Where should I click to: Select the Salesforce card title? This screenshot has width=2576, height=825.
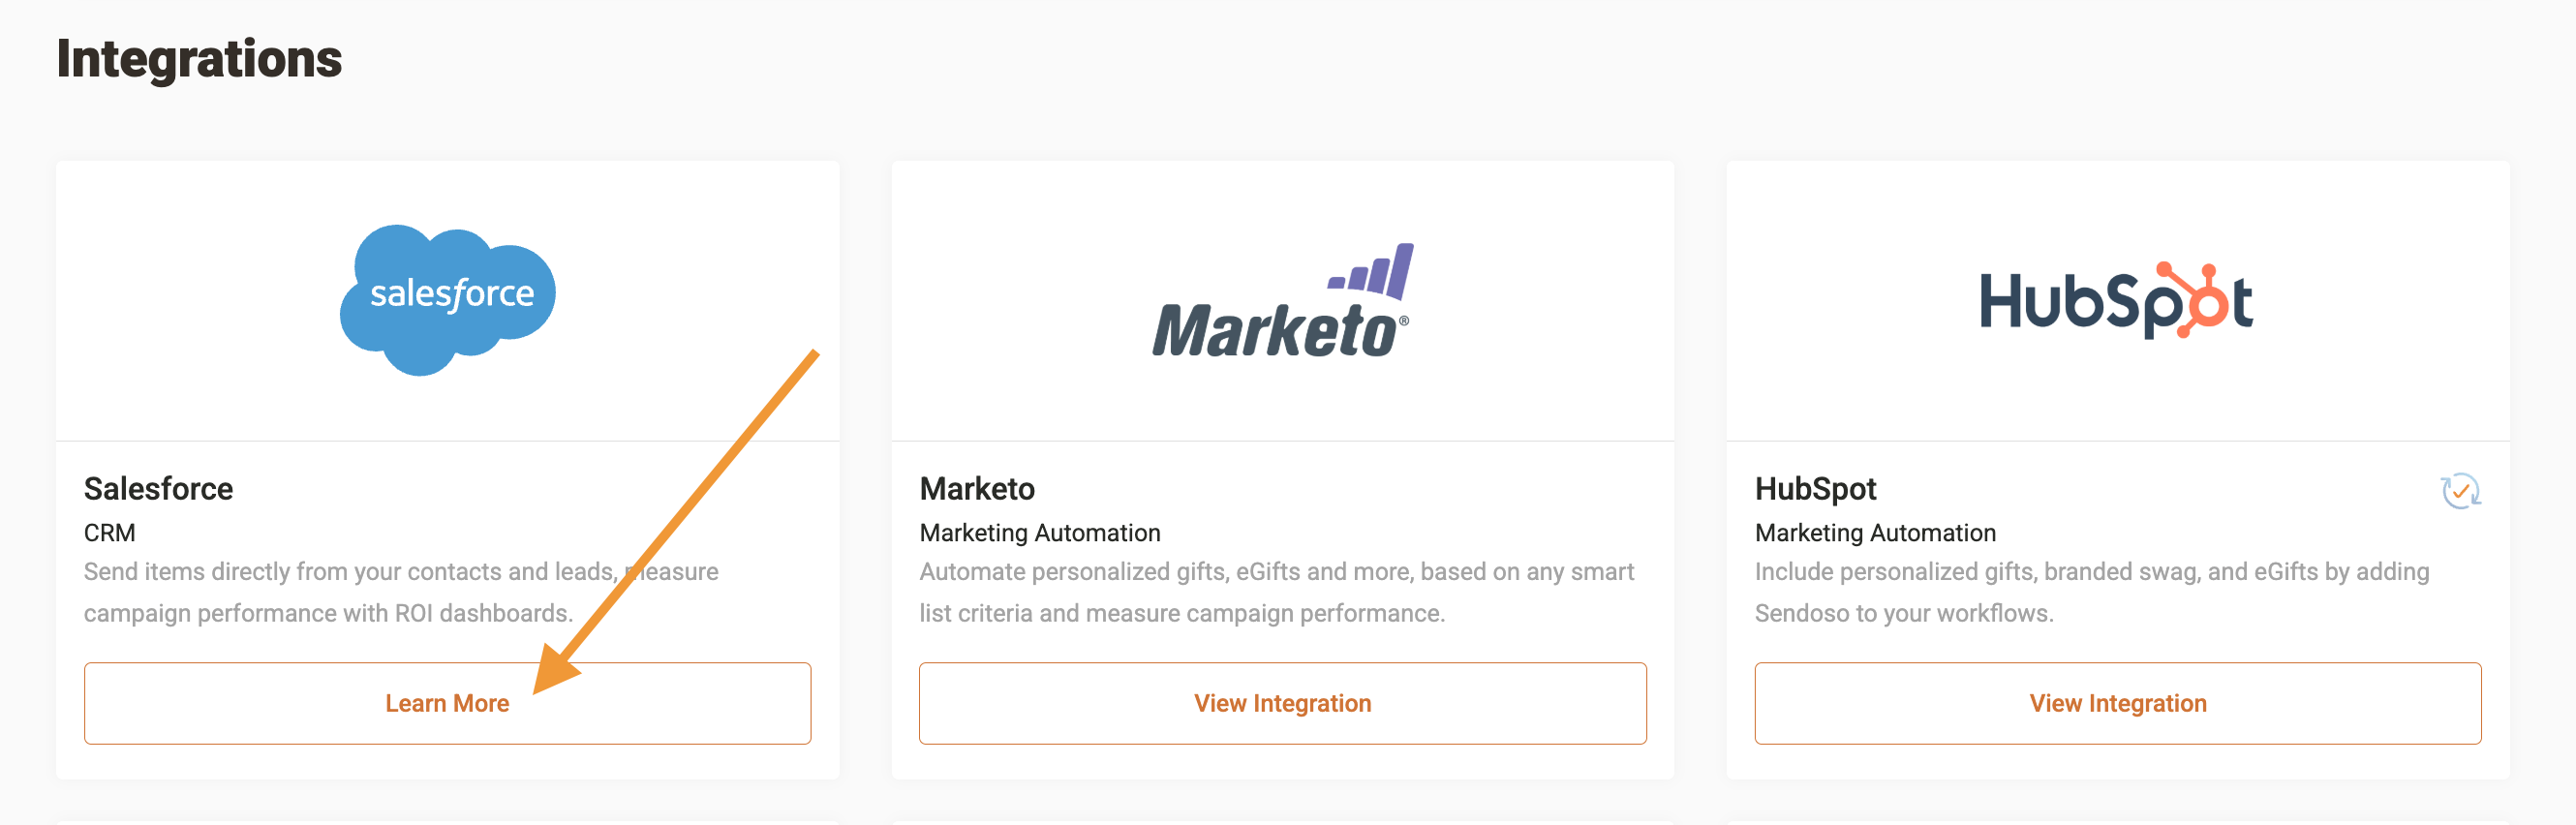(x=158, y=489)
